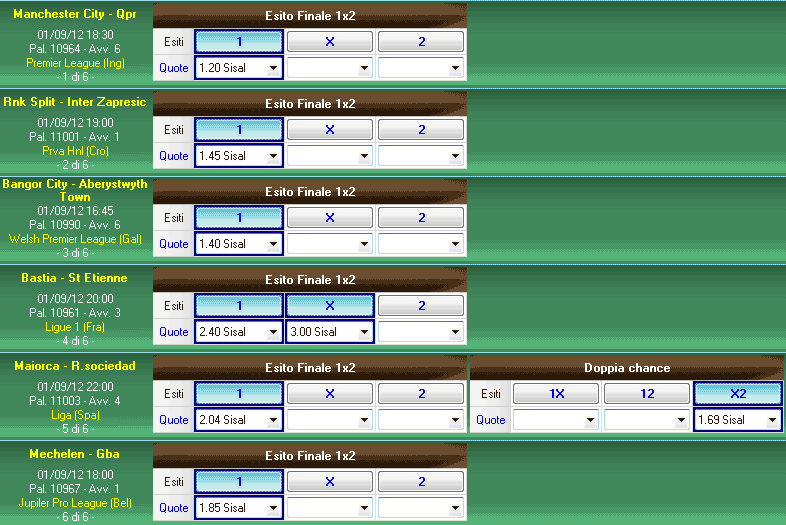Click the Premier League (Ing) league label
This screenshot has width=786, height=525.
click(75, 63)
